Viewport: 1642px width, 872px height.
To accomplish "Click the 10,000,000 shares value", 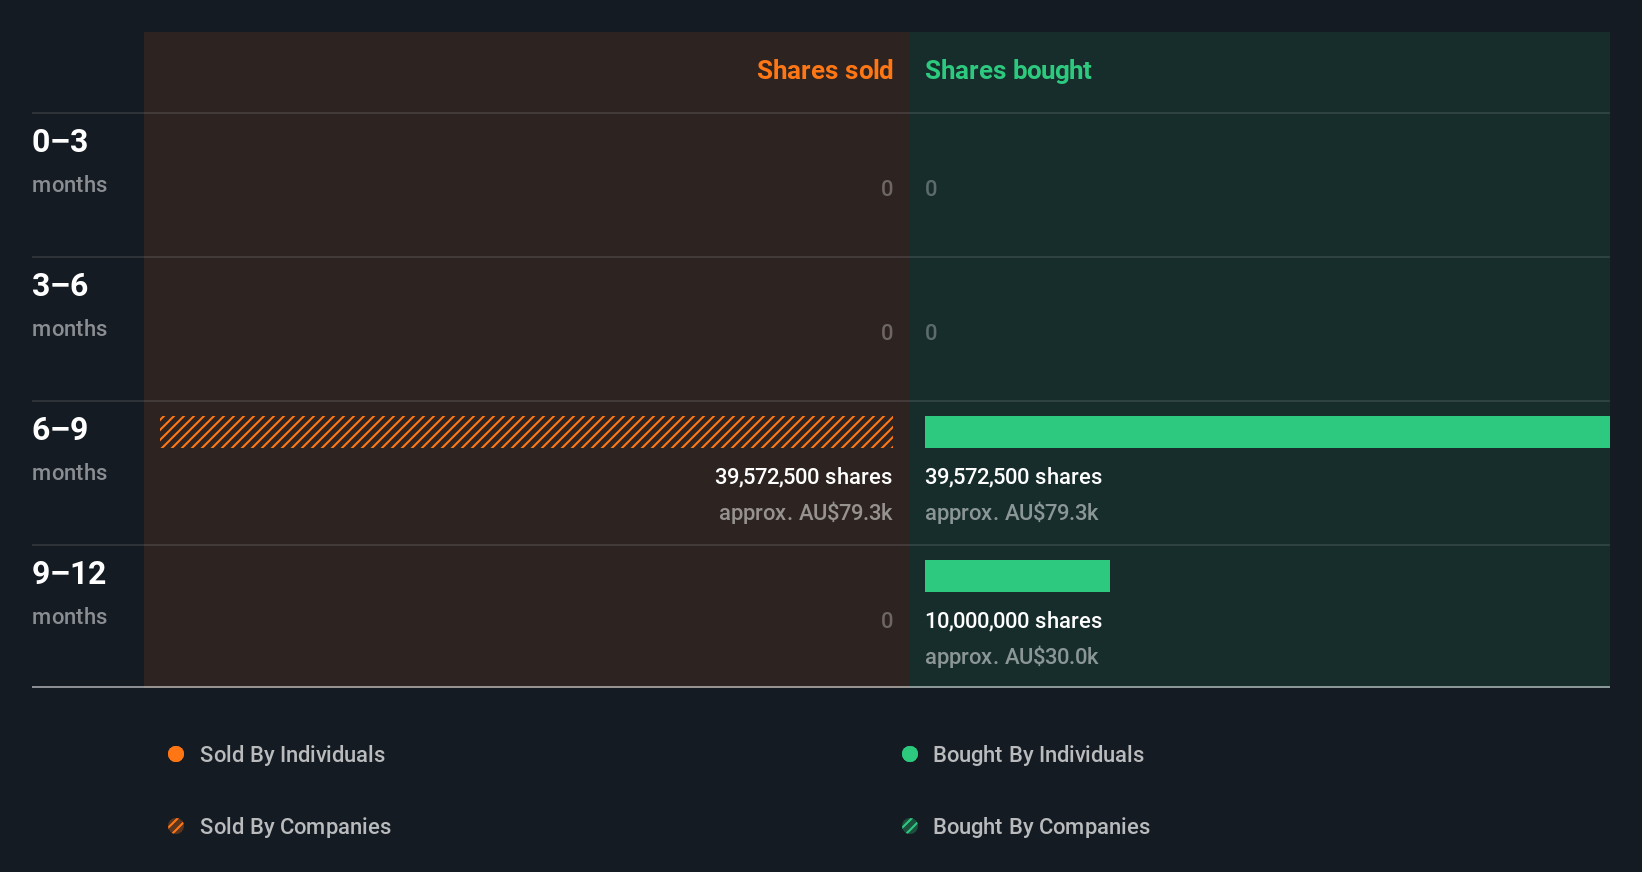I will pyautogui.click(x=1013, y=621).
